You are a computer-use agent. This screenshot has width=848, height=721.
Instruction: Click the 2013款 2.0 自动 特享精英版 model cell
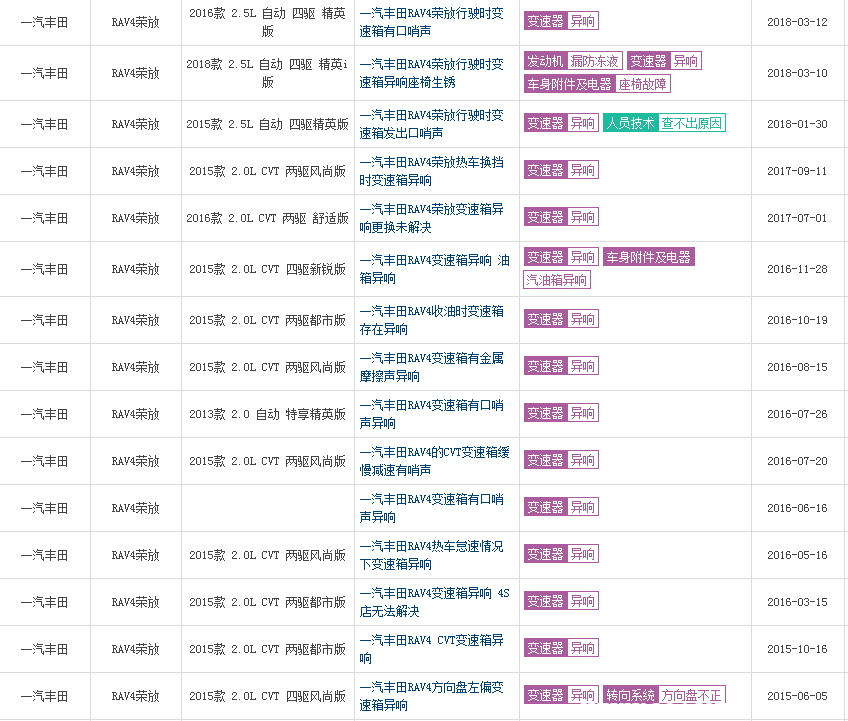(267, 414)
